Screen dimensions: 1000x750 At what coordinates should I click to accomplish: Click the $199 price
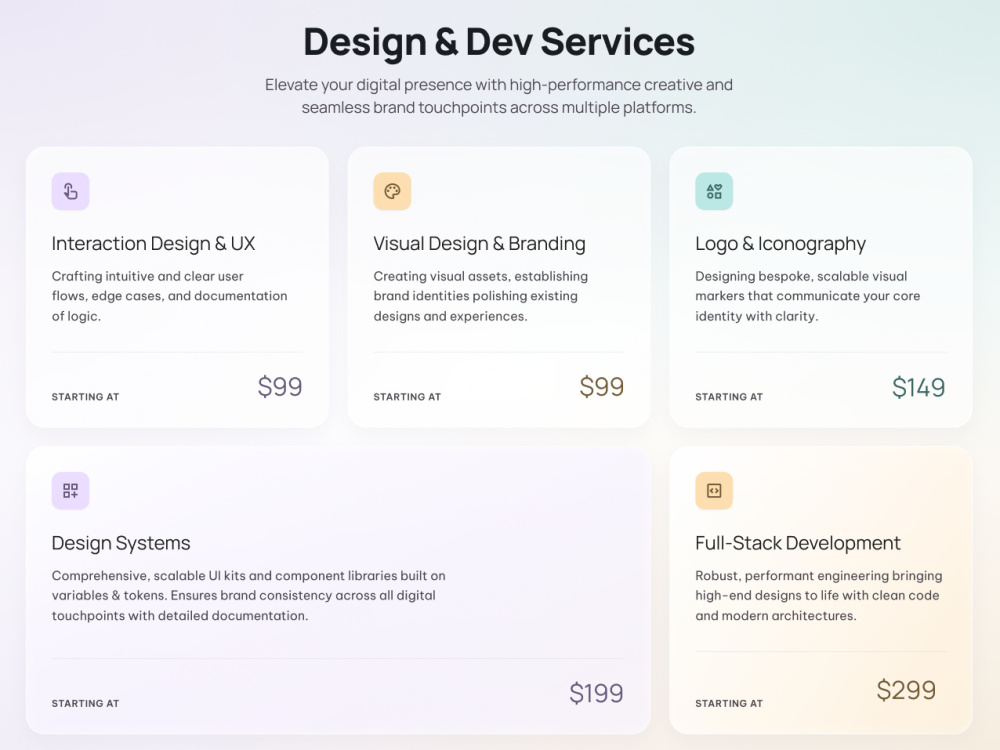point(596,693)
